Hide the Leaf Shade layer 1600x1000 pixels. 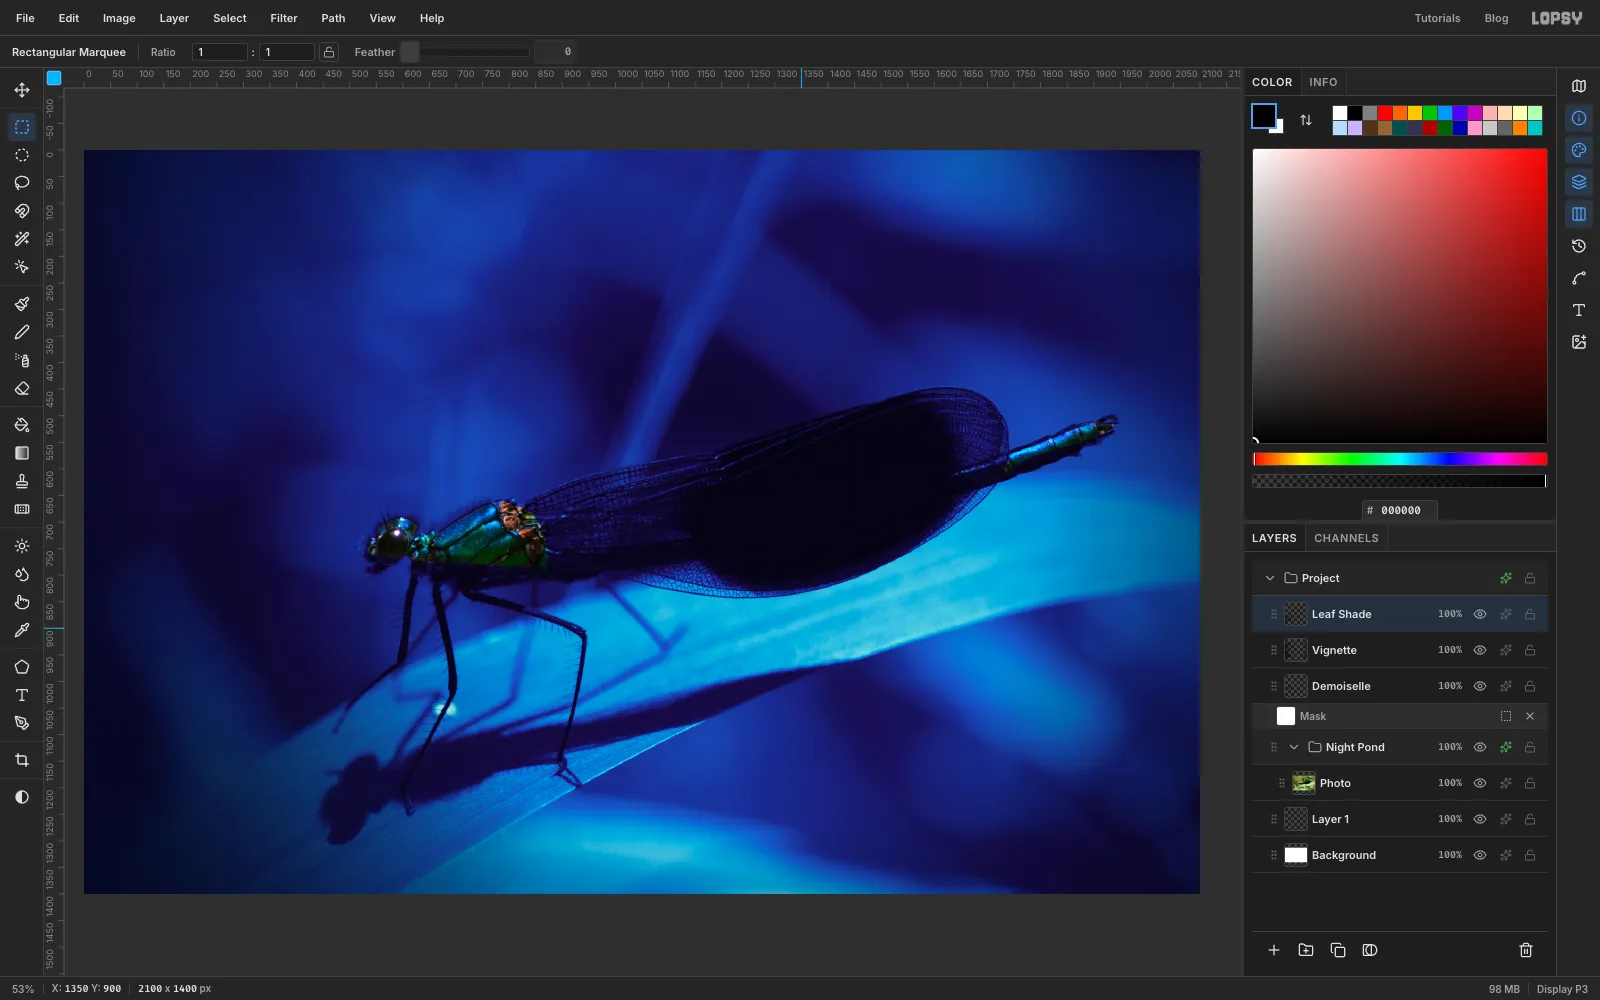click(x=1480, y=614)
